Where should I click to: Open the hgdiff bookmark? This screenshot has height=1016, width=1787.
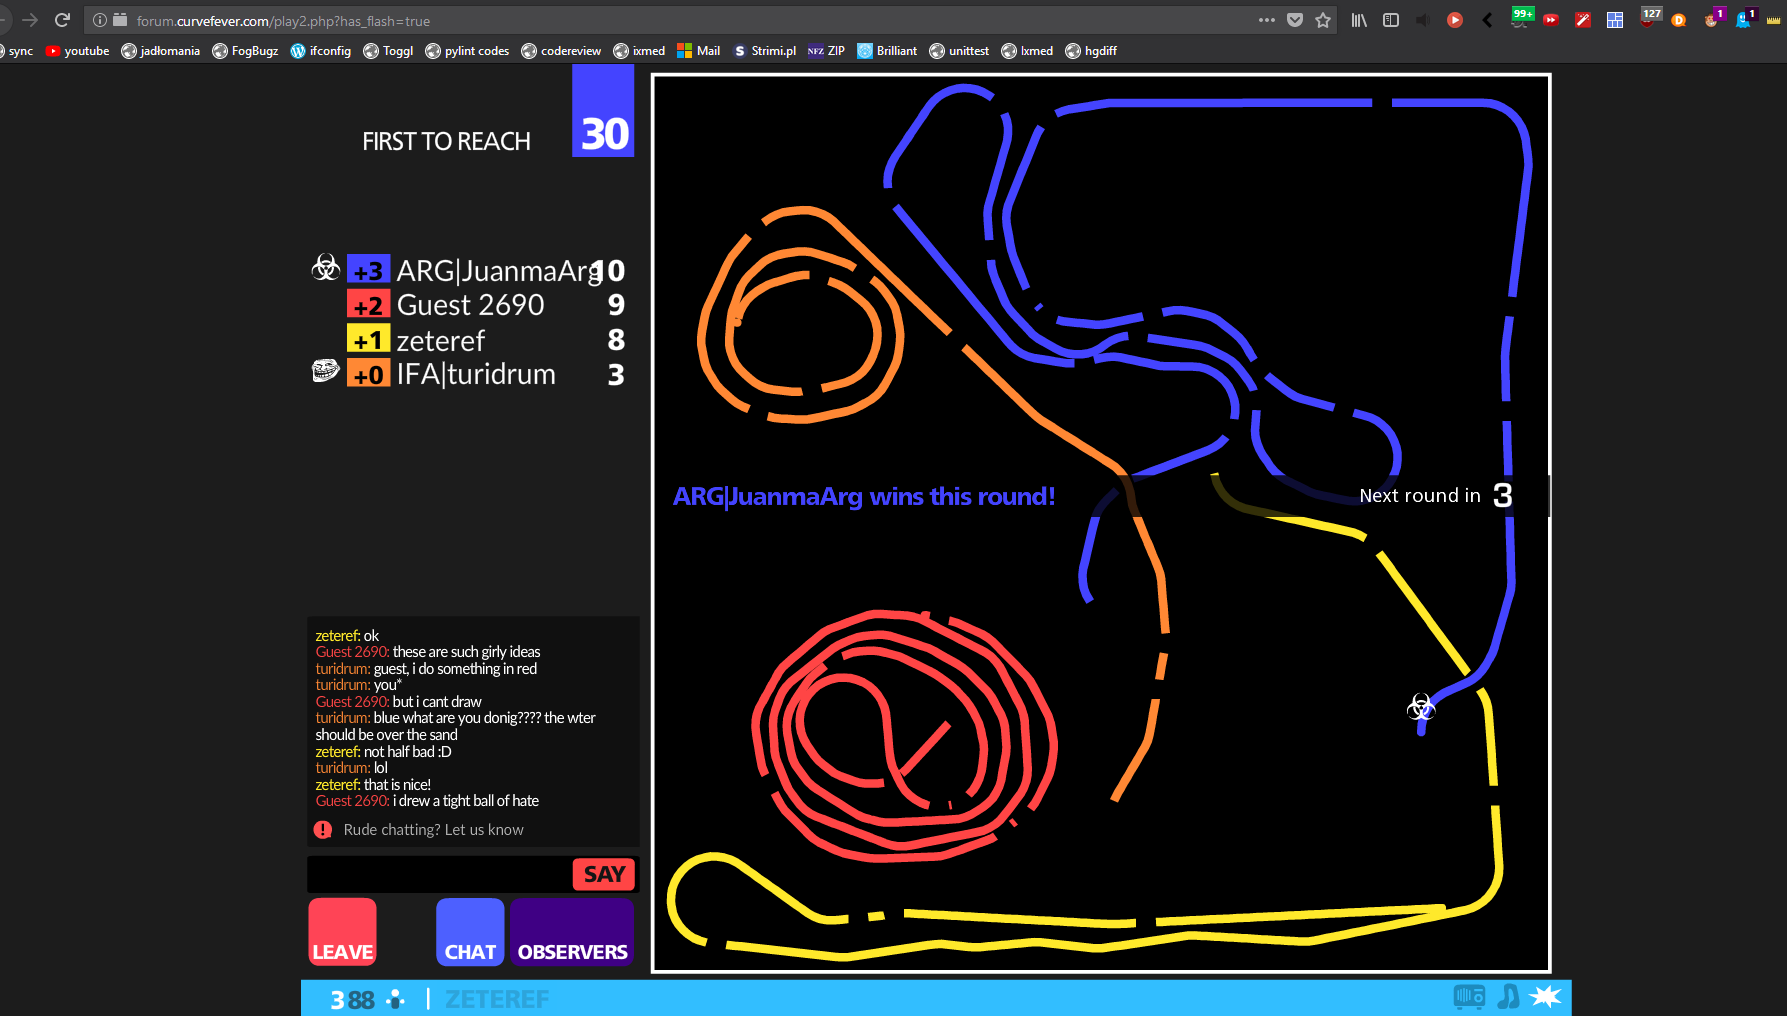pos(1091,51)
